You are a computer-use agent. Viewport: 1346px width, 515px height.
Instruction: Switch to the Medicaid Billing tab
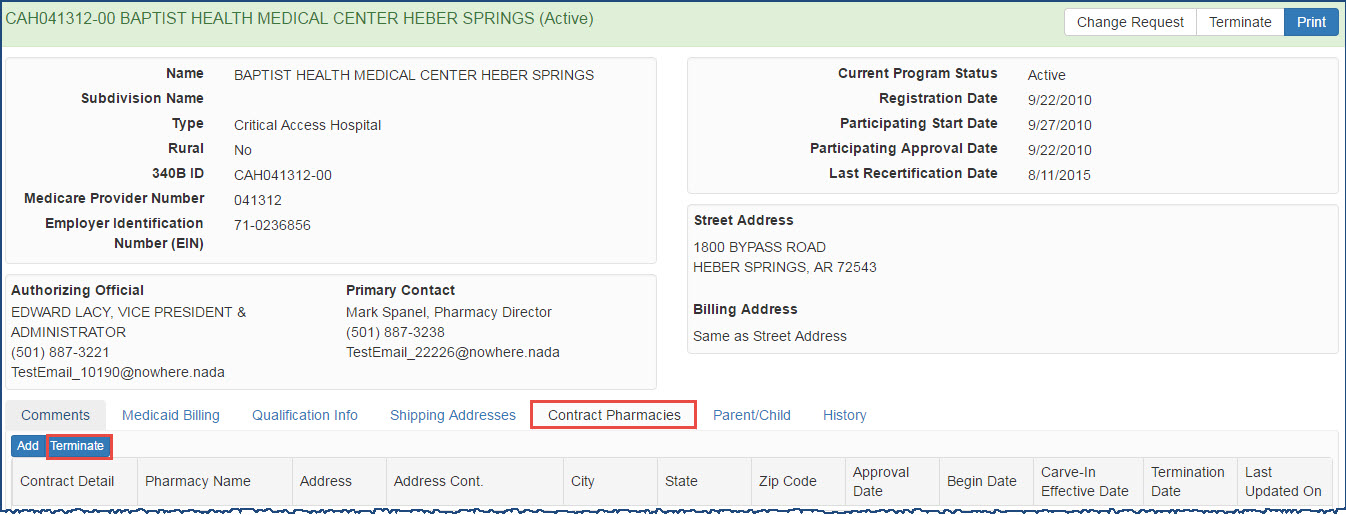pos(171,415)
